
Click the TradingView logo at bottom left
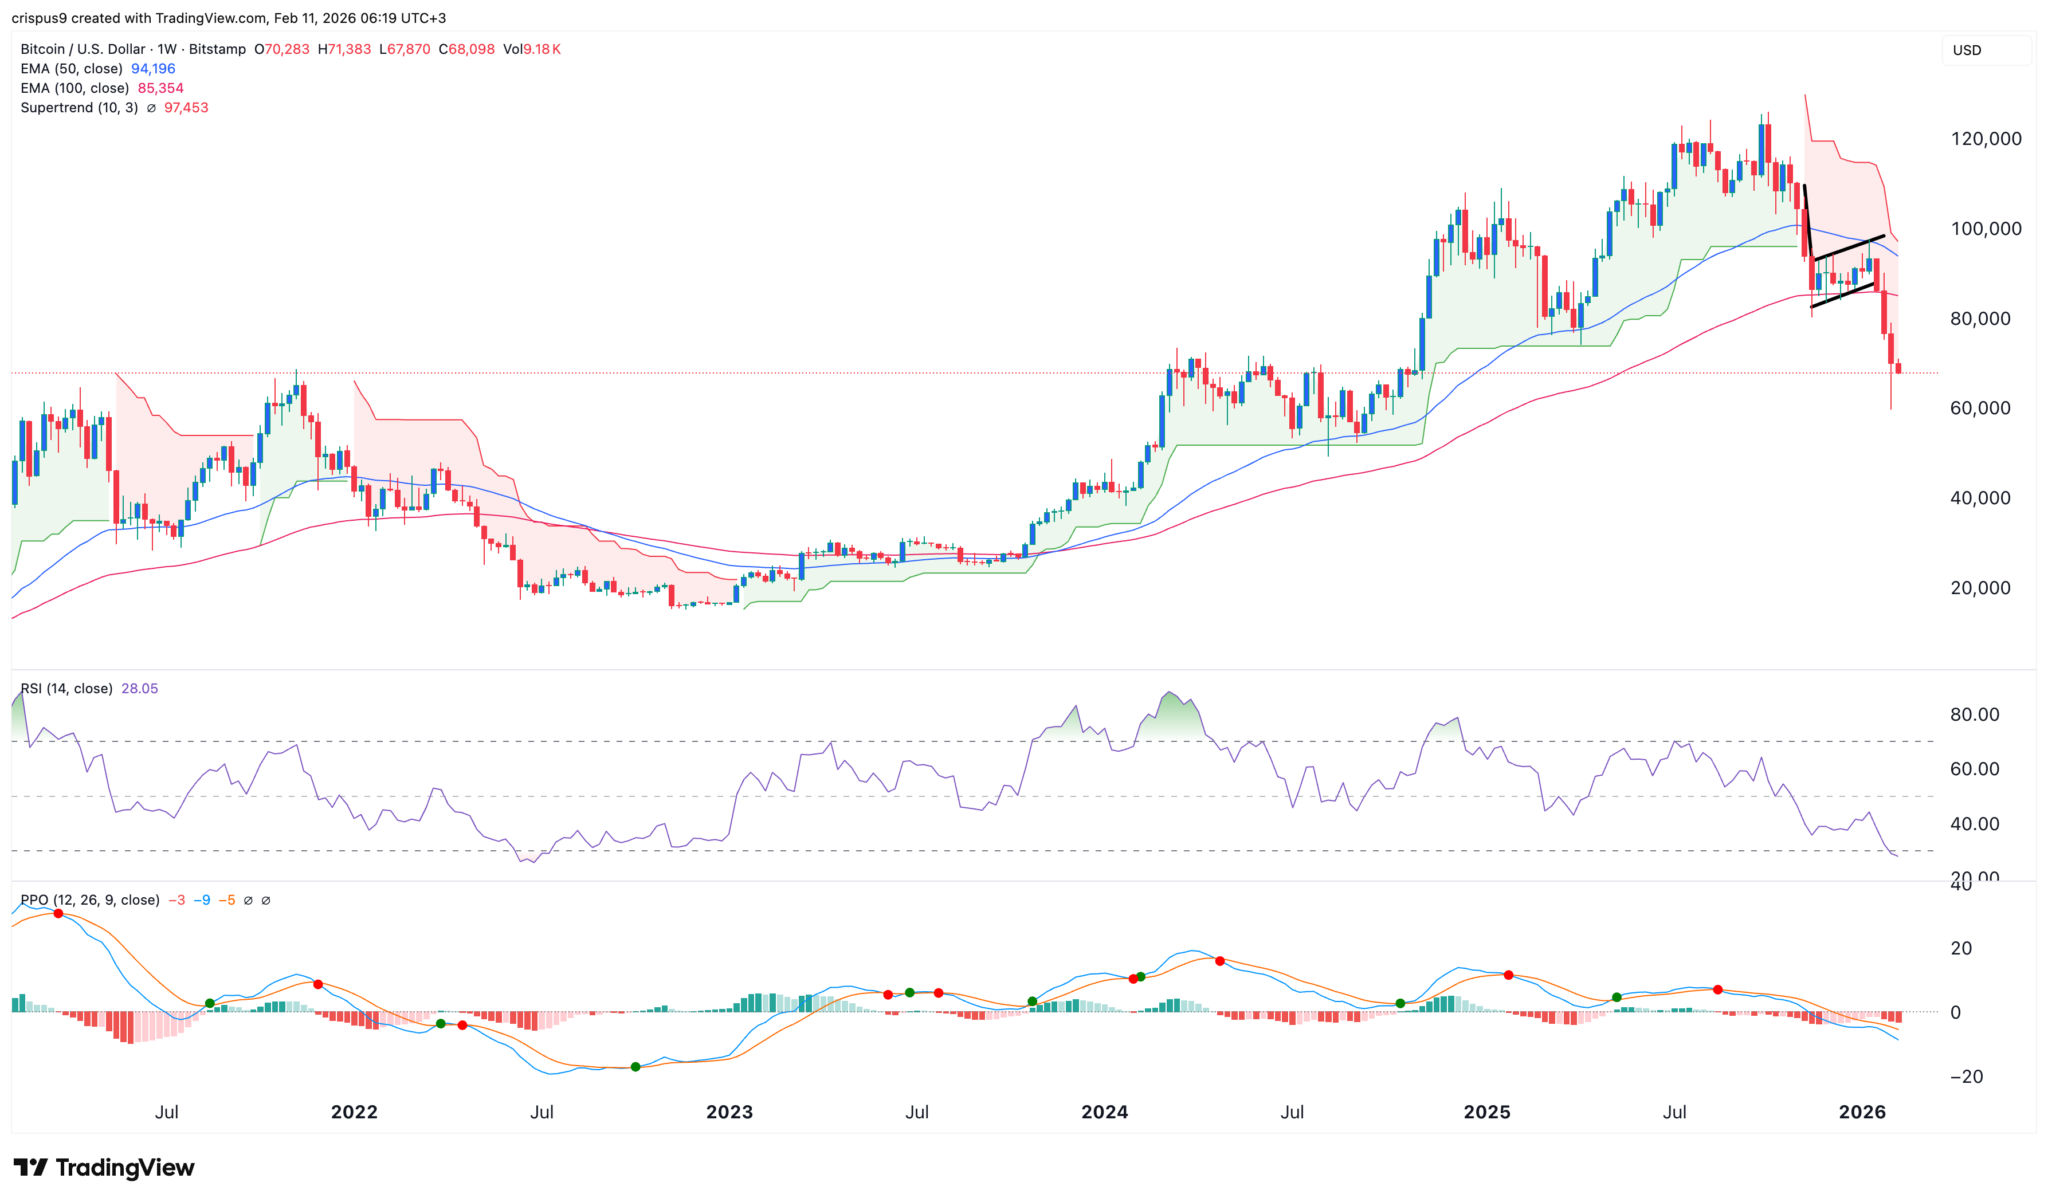click(104, 1167)
